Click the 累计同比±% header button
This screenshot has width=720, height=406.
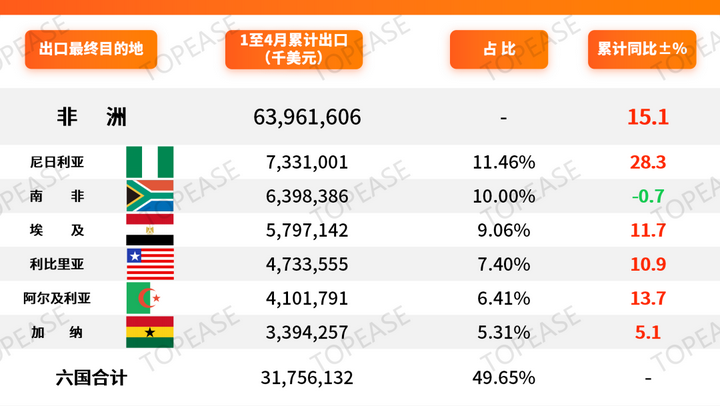pos(642,49)
